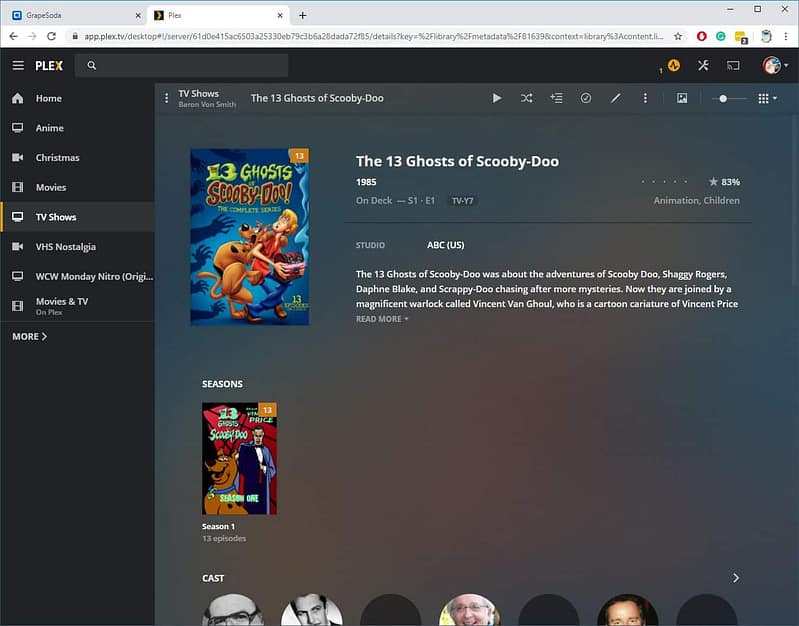Select the first cast member photo
This screenshot has height=626, width=799.
click(x=233, y=610)
